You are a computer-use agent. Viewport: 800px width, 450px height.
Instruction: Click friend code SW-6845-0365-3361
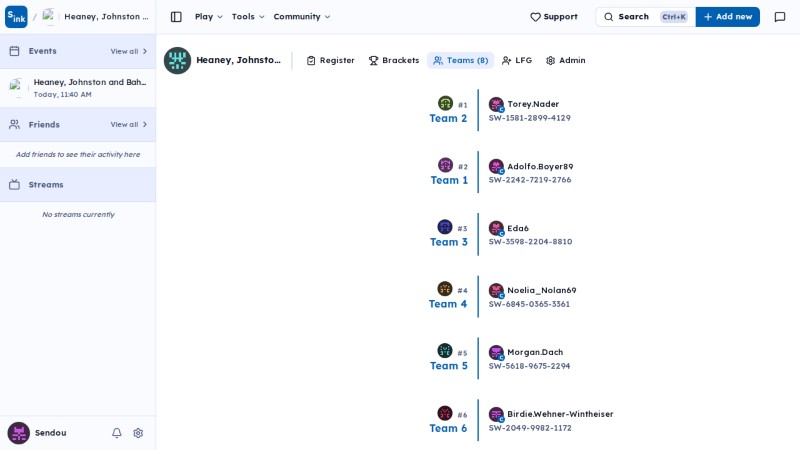tap(529, 304)
